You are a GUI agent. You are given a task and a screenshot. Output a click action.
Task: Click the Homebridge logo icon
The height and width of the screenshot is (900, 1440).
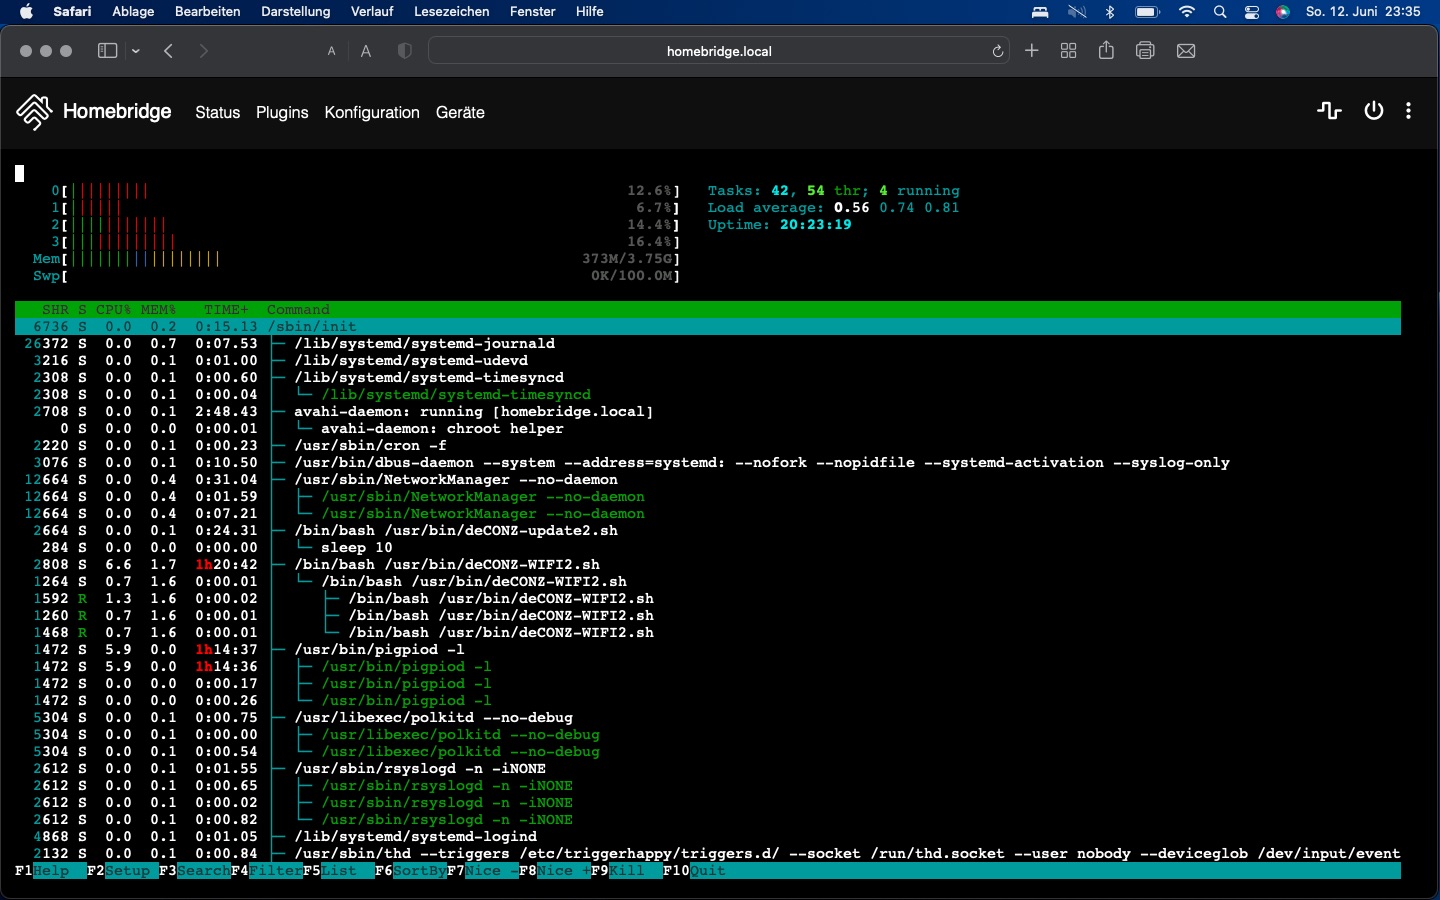(34, 112)
